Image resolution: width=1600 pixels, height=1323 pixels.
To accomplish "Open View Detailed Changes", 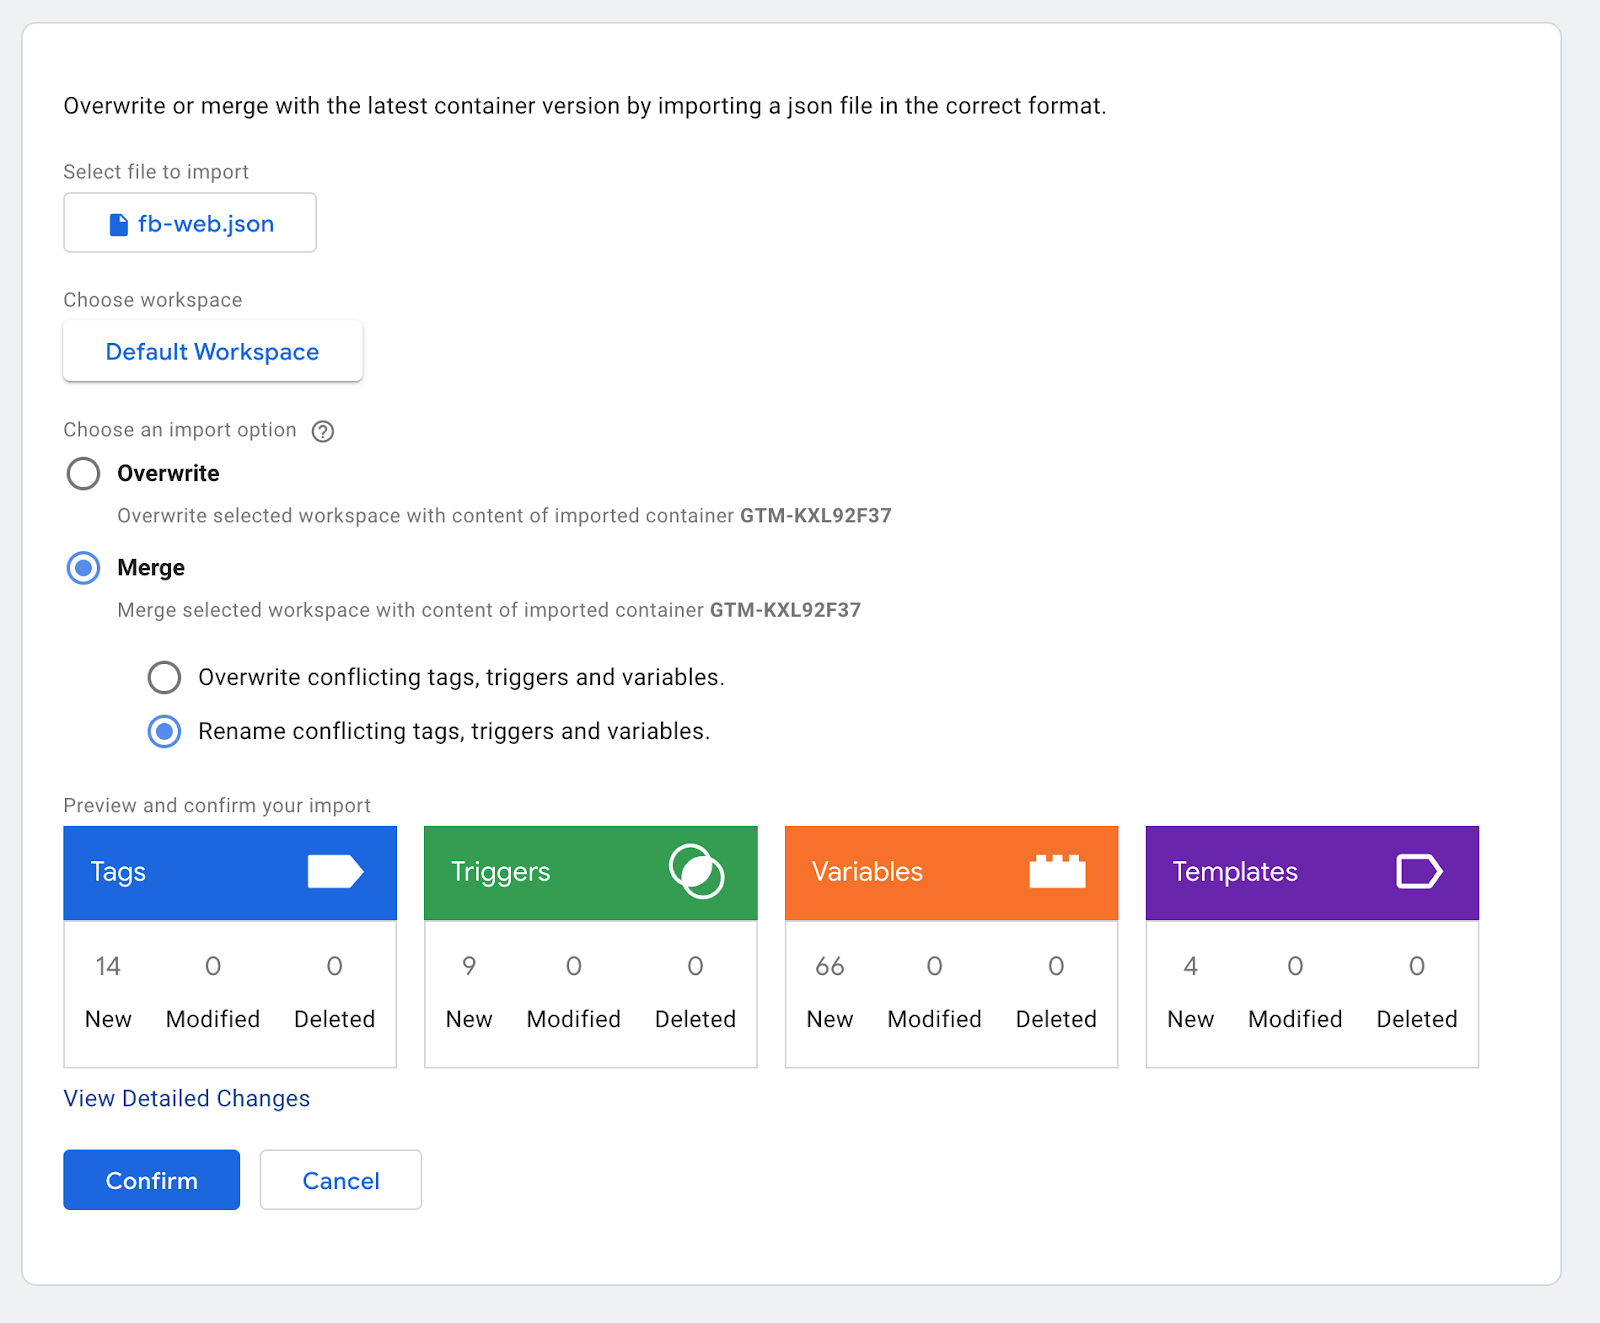I will 187,1098.
